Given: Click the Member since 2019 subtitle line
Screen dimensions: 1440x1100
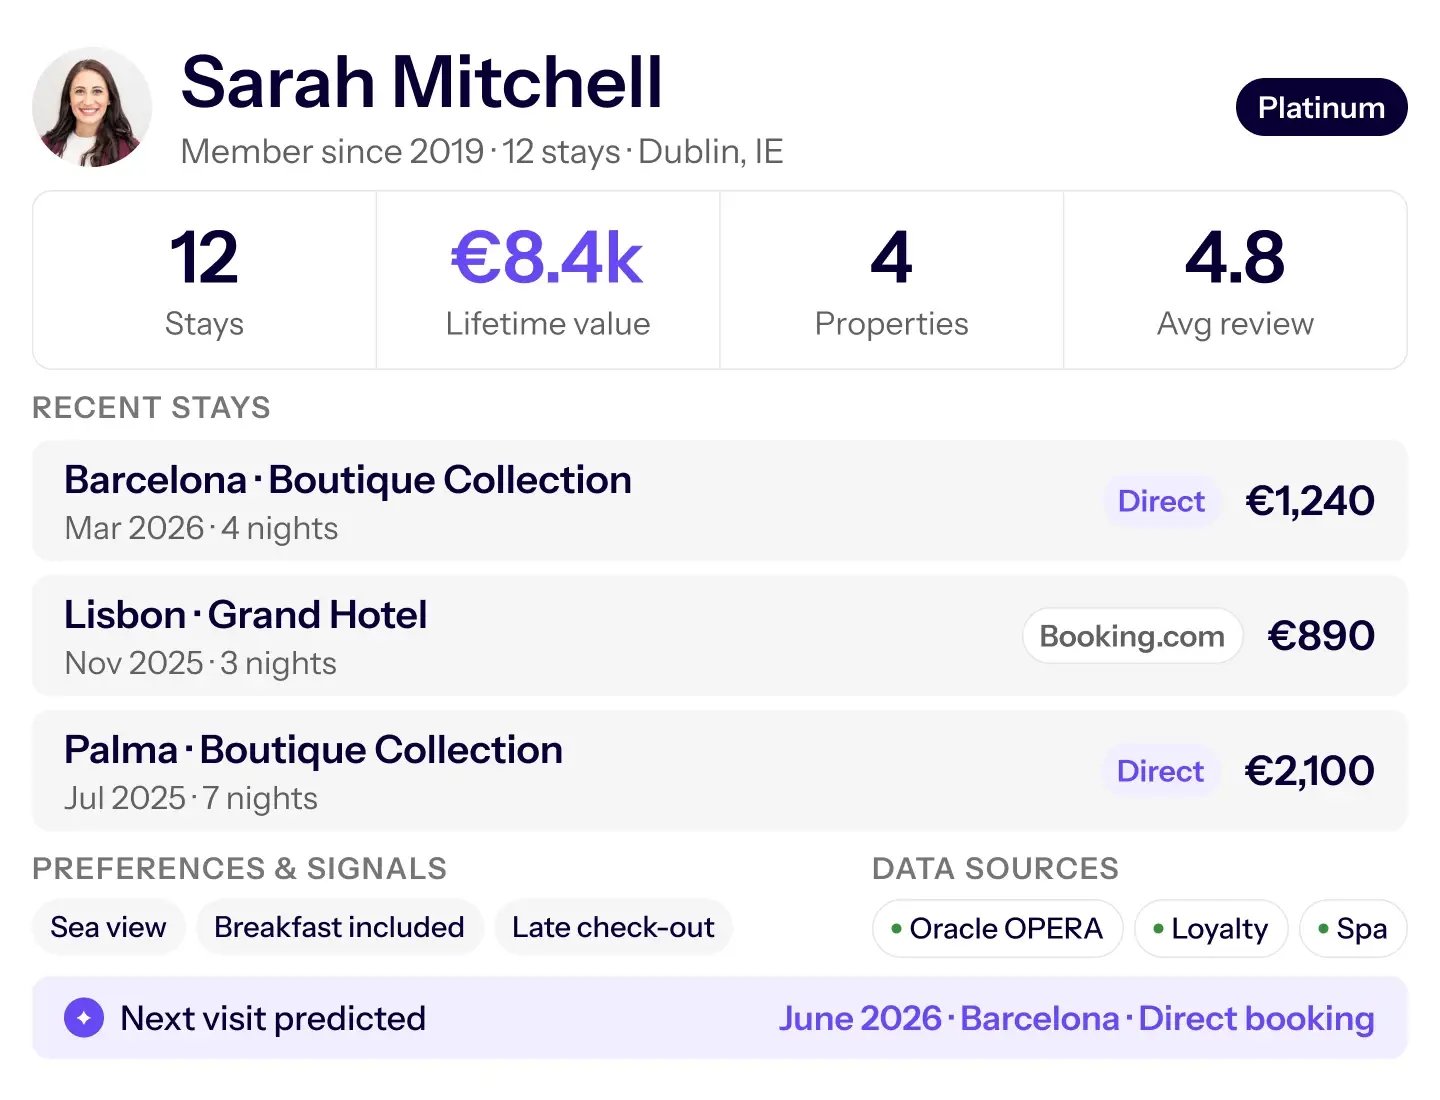Looking at the screenshot, I should (x=482, y=152).
